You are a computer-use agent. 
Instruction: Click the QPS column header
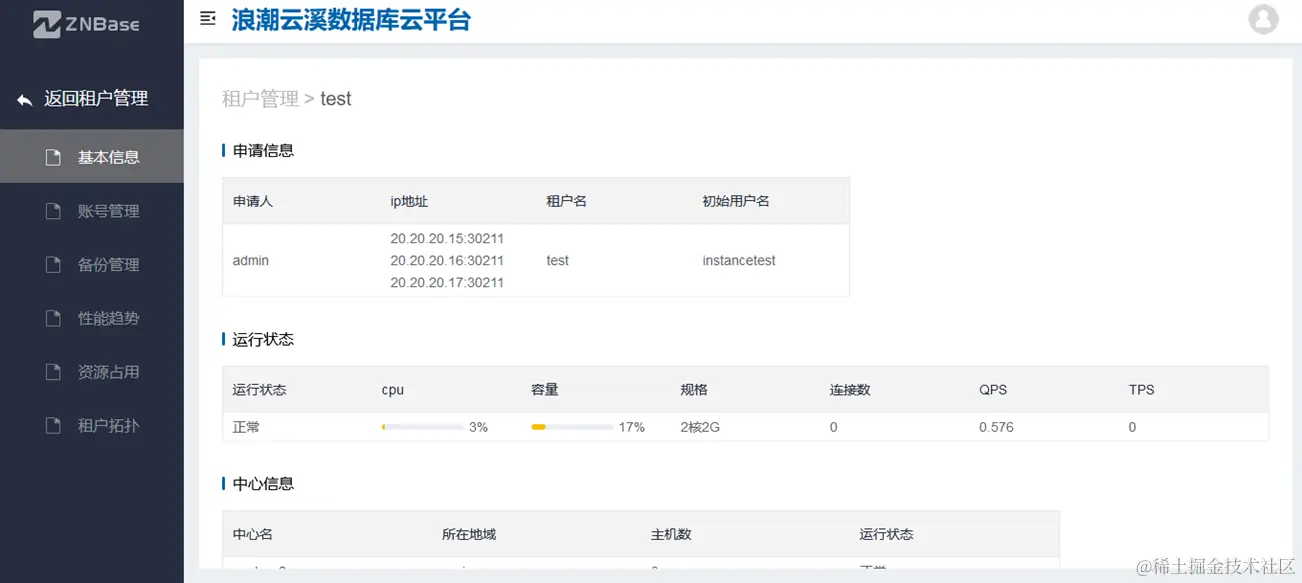click(x=993, y=390)
